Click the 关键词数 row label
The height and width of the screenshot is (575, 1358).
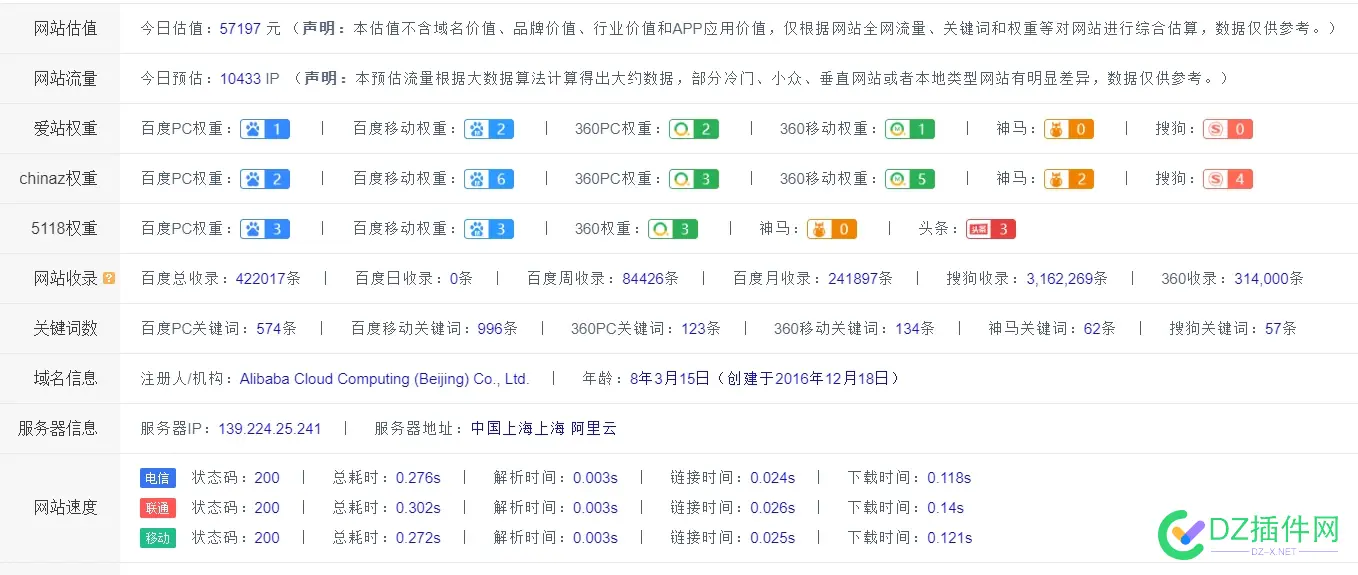click(65, 328)
